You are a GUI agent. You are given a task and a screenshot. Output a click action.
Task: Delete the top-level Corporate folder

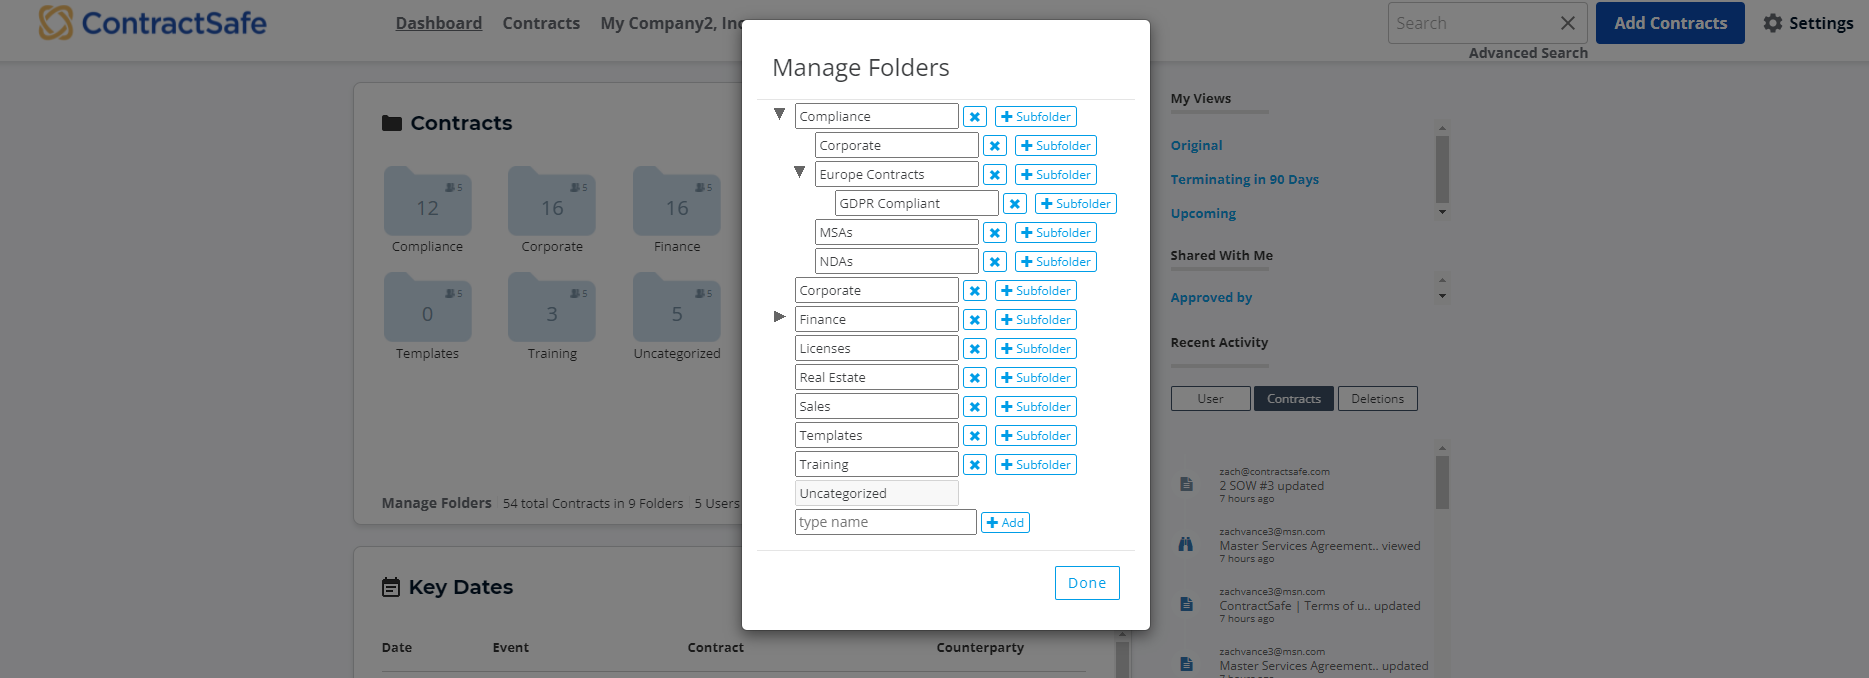point(975,291)
